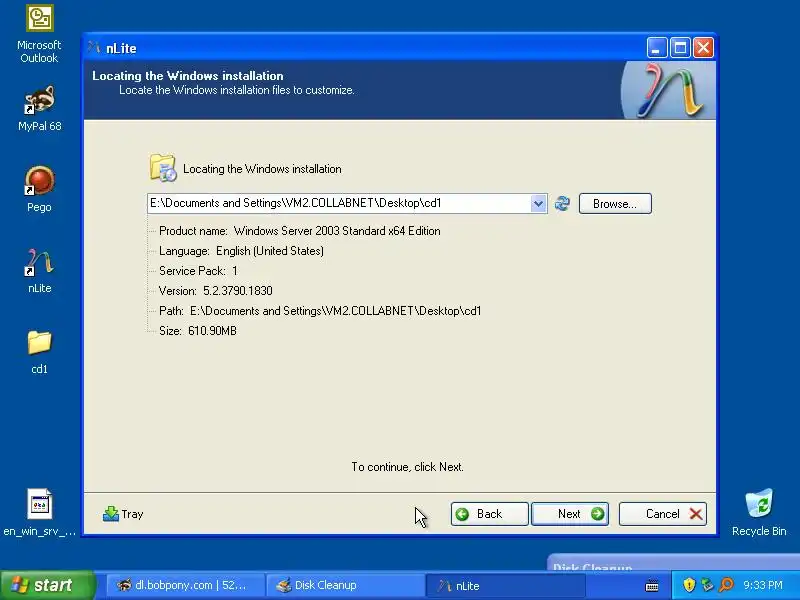
Task: Click the refresh icon beside the path box
Action: point(562,204)
